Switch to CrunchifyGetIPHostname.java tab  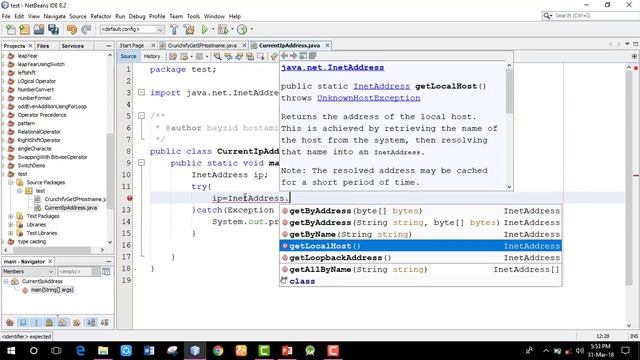point(202,45)
